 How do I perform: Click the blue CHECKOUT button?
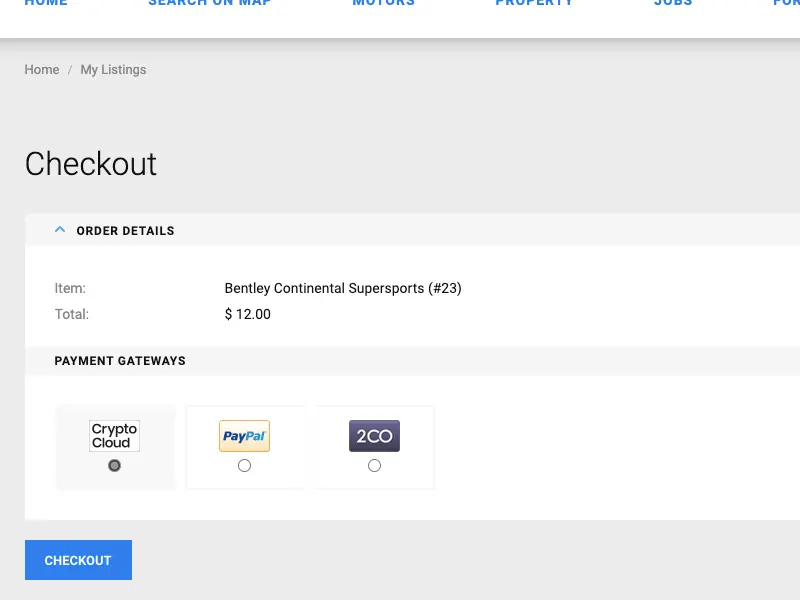point(79,560)
